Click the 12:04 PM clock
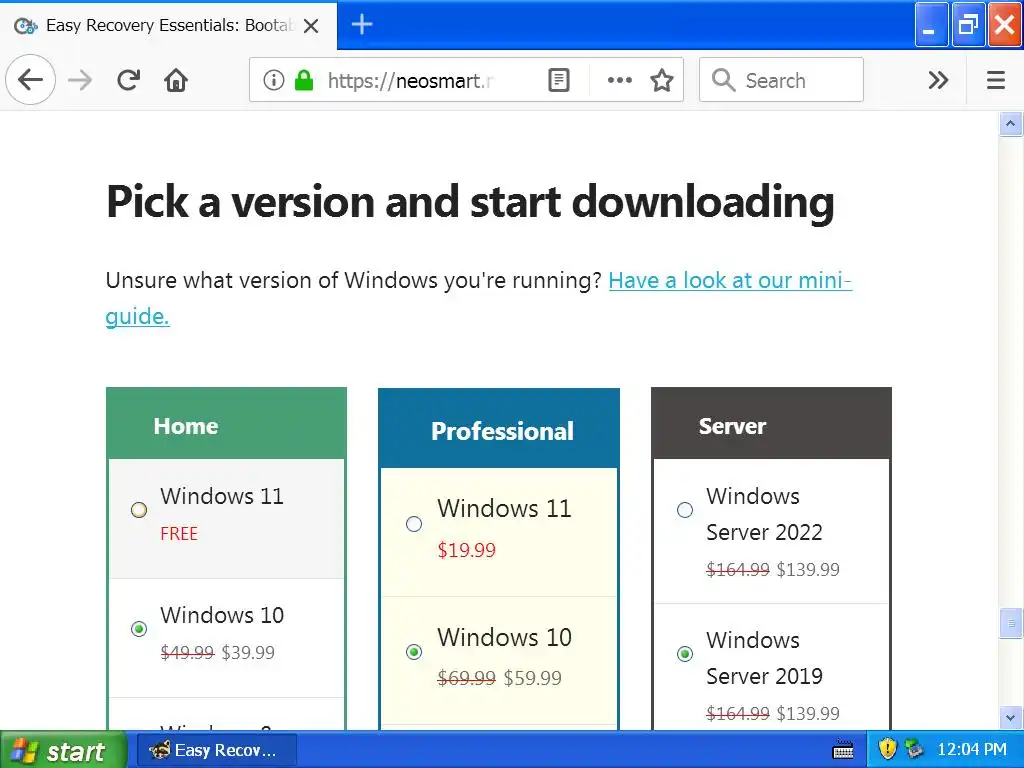Screen dimensions: 1024x768 pyautogui.click(x=972, y=749)
